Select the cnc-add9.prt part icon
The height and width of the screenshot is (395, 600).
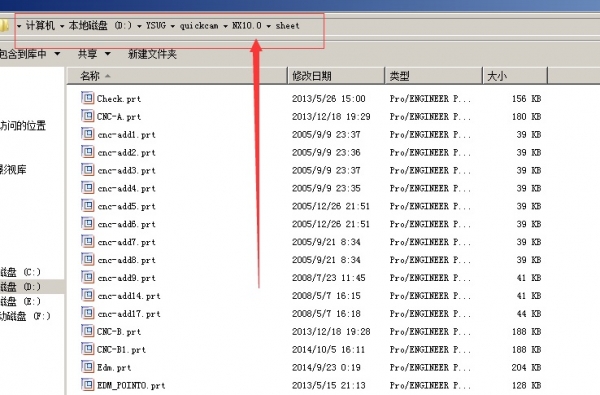[x=88, y=277]
